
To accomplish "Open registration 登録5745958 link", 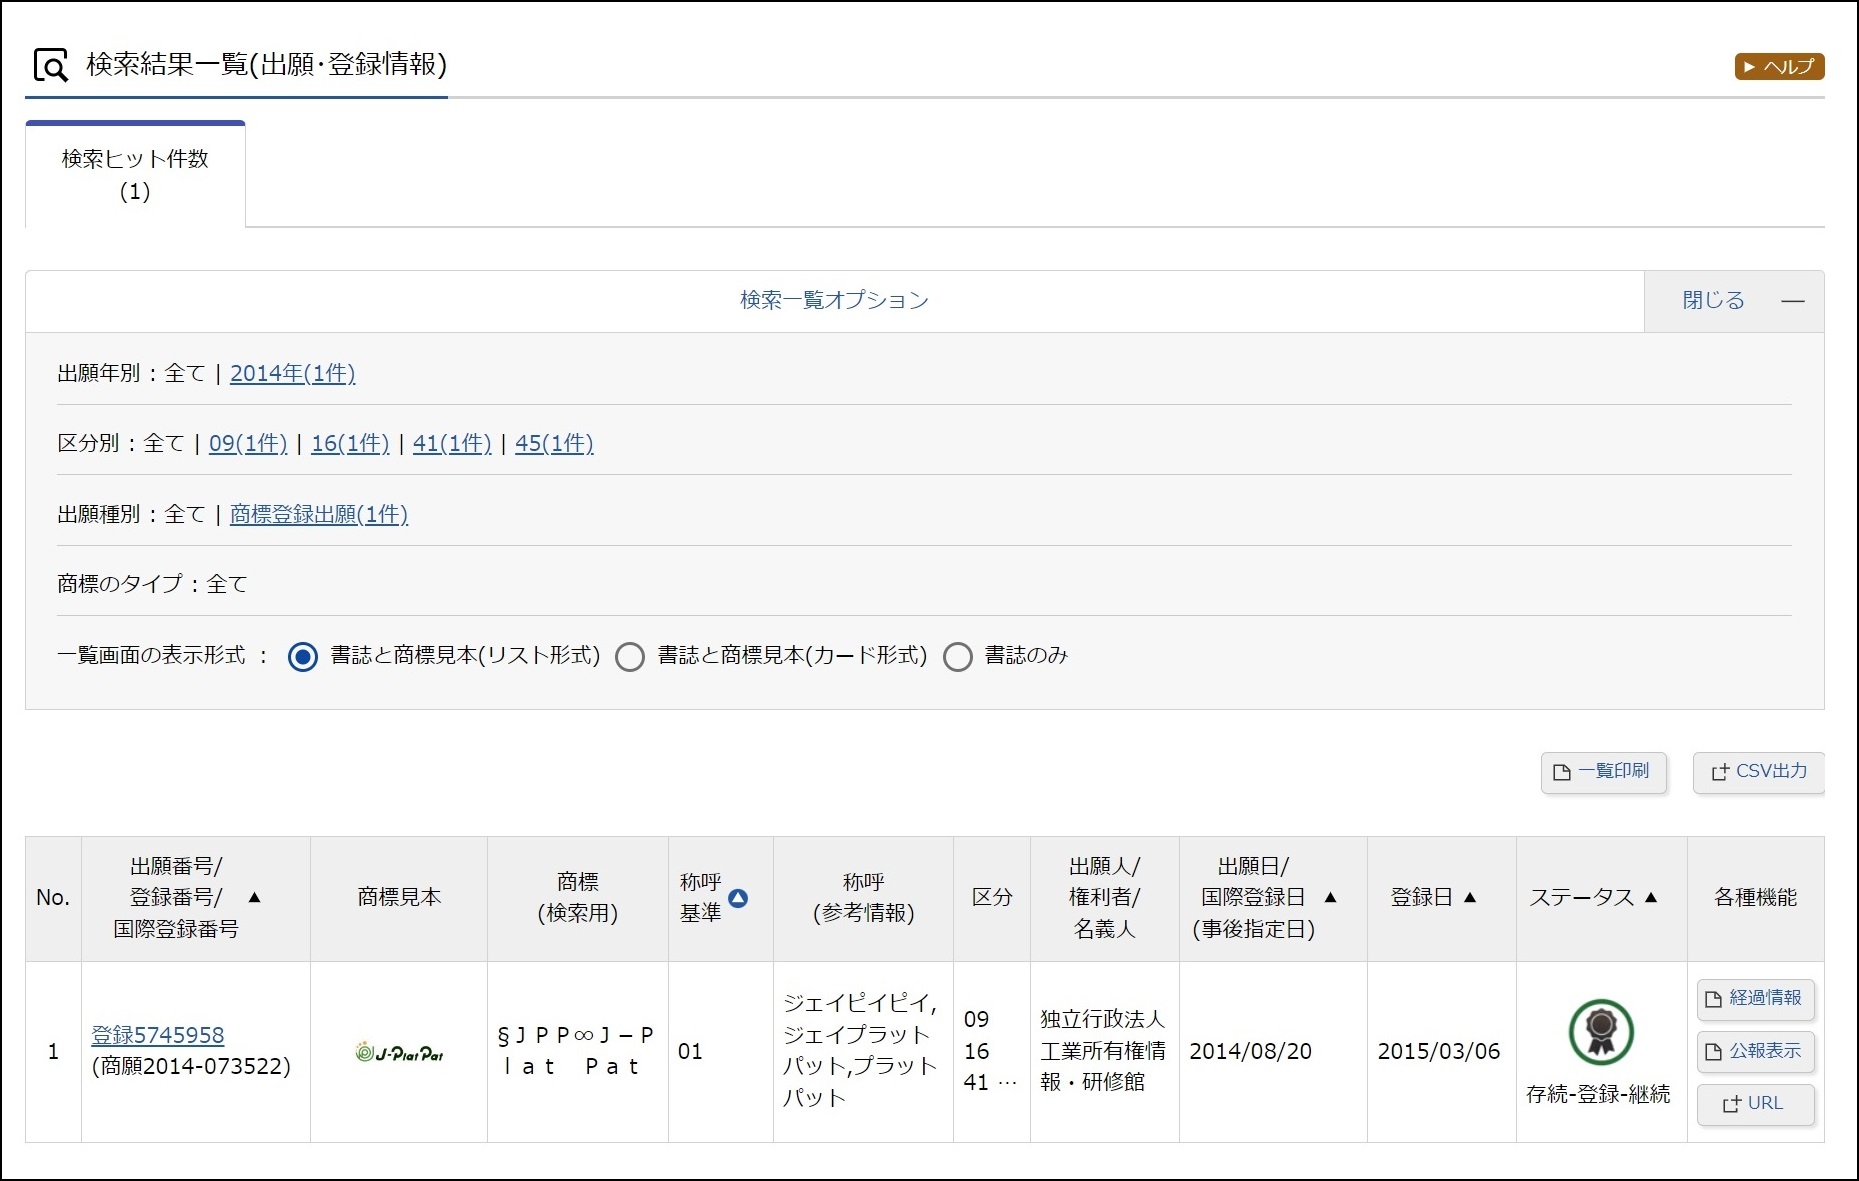I will 158,1035.
